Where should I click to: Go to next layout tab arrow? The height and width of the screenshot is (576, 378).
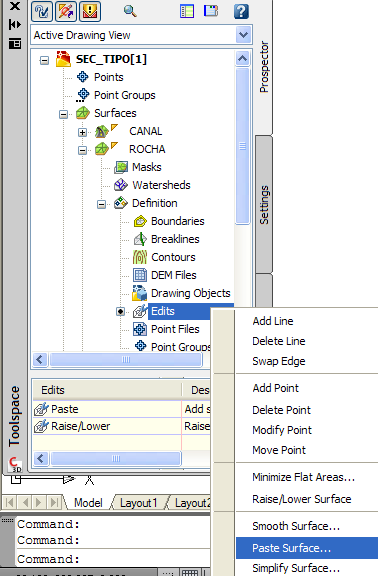(x=39, y=502)
